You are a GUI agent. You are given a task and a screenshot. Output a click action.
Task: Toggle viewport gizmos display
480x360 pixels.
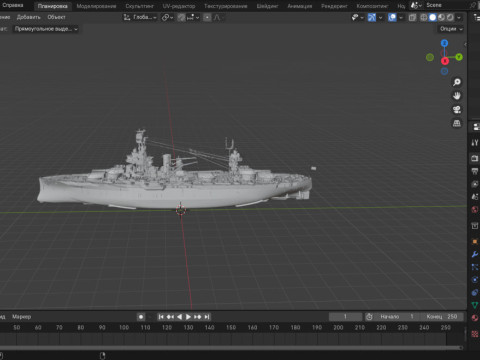[372, 17]
